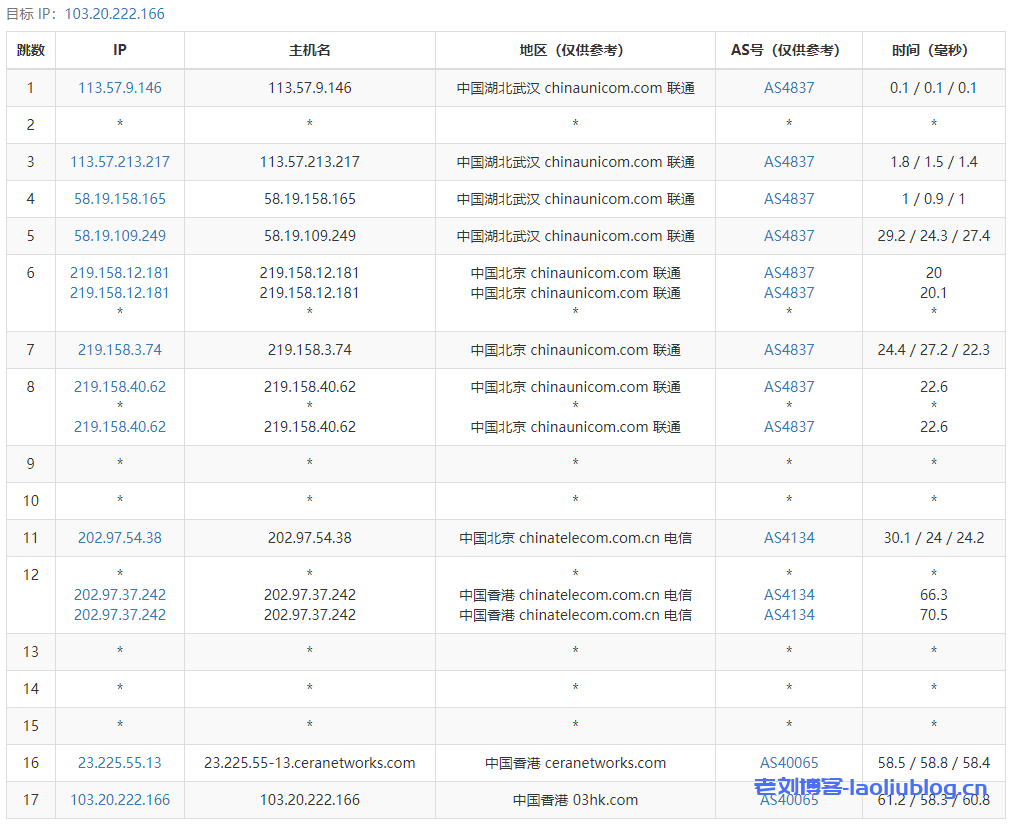Viewport: 1013px width, 825px height.
Task: Open IP link 113.57.9.146 in hop 1
Action: tap(120, 88)
